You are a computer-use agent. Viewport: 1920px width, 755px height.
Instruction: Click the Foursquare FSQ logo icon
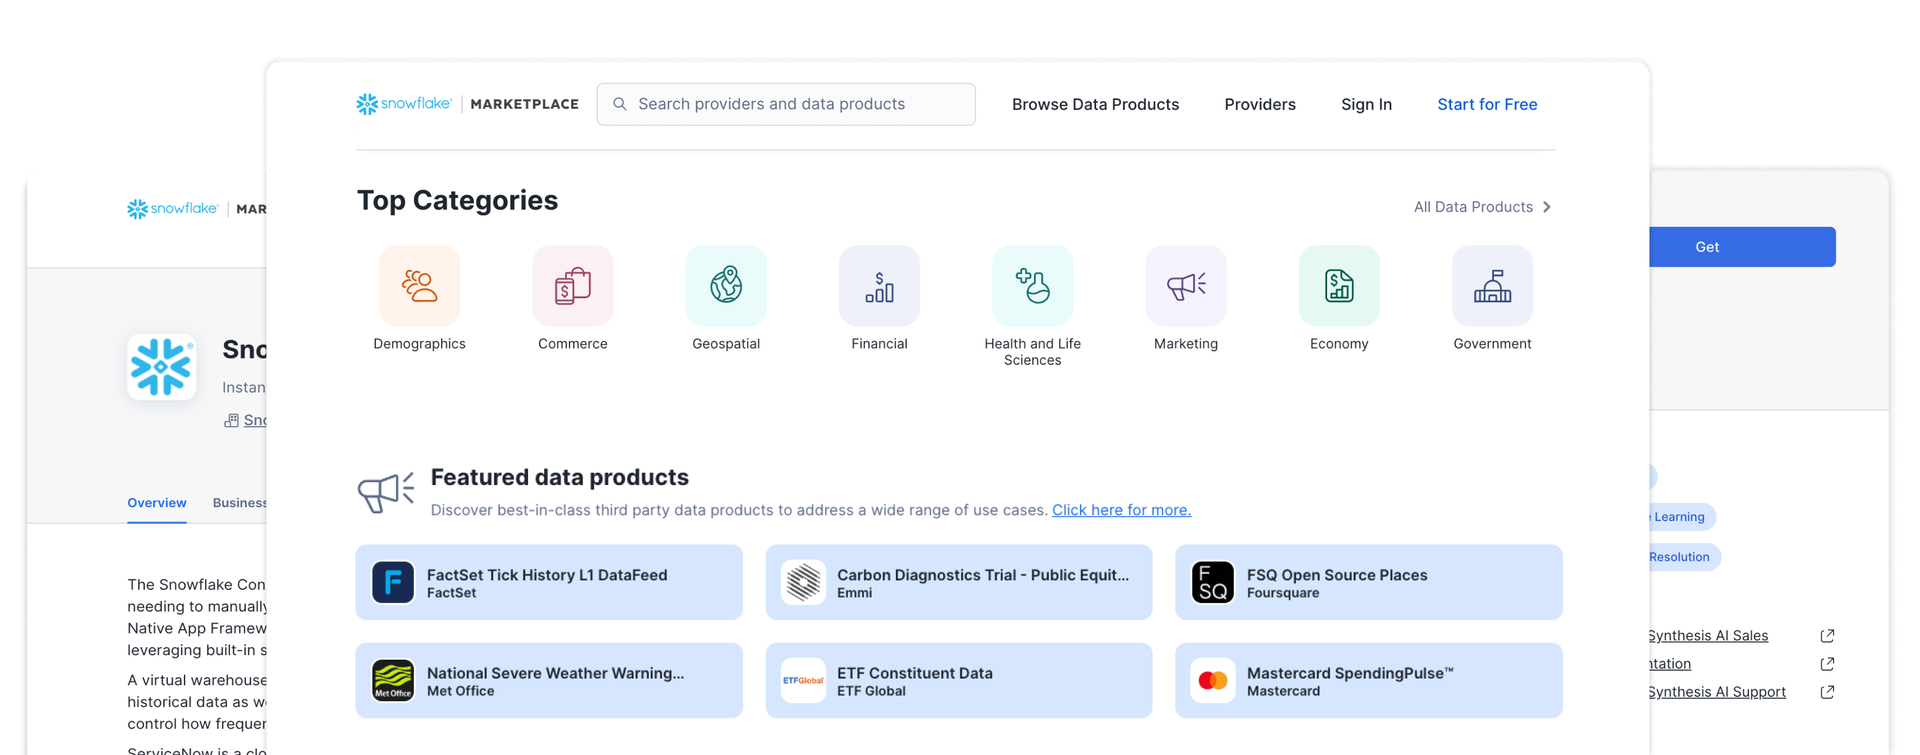coord(1213,582)
